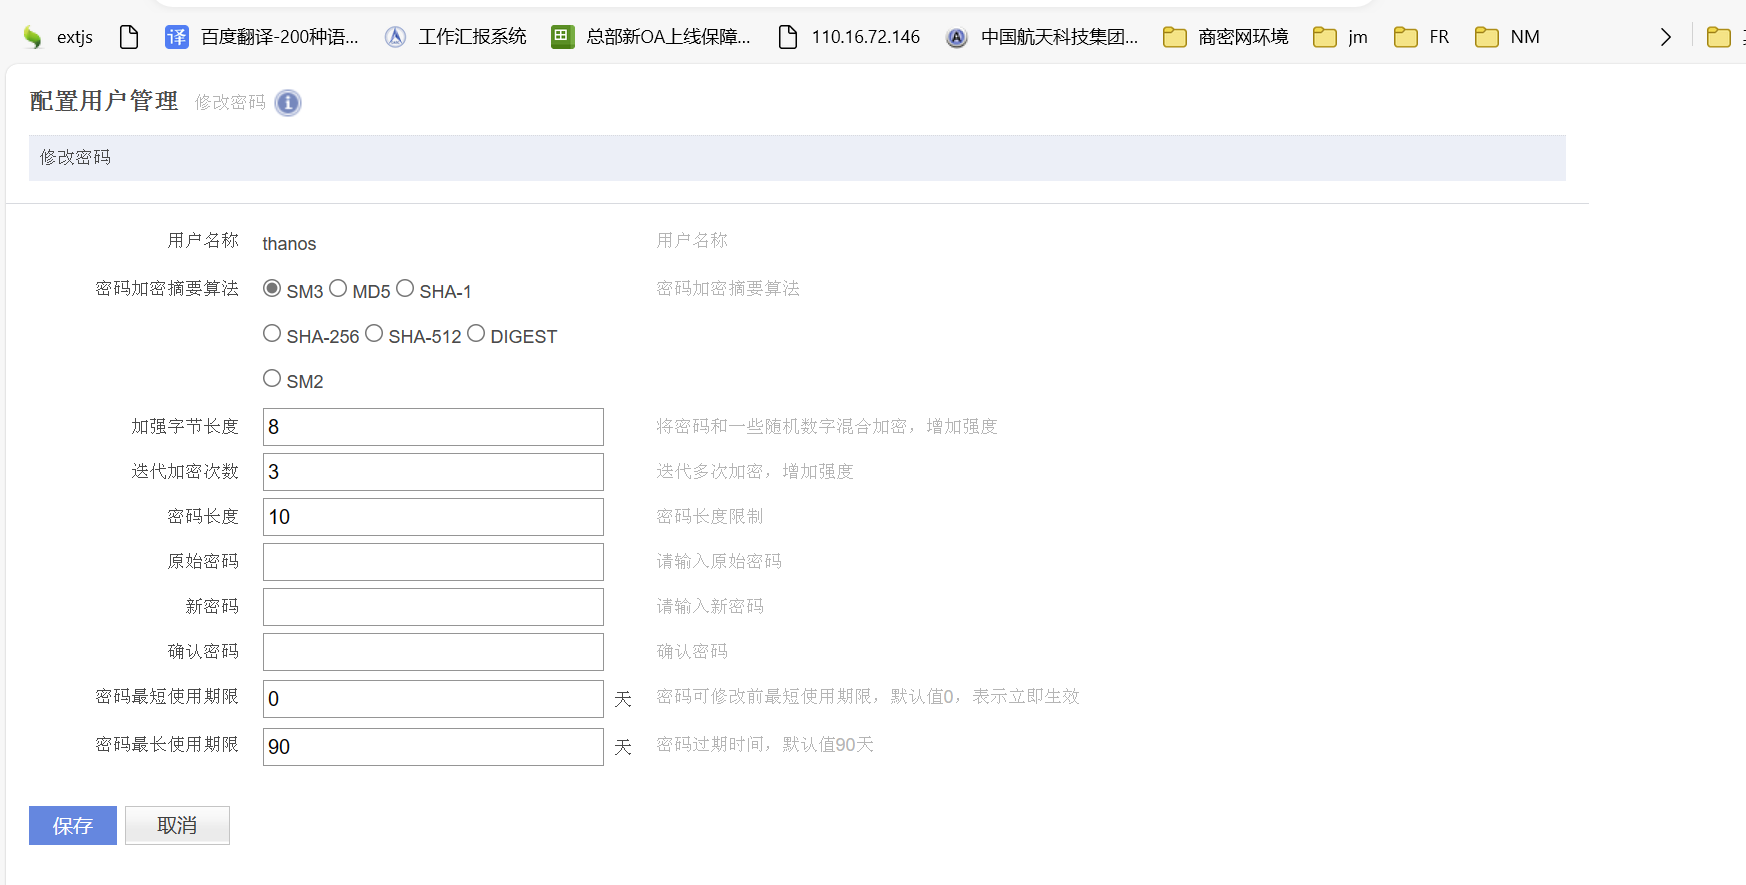Focus the 密码最长使用期限 input
1746x885 pixels.
pos(433,747)
